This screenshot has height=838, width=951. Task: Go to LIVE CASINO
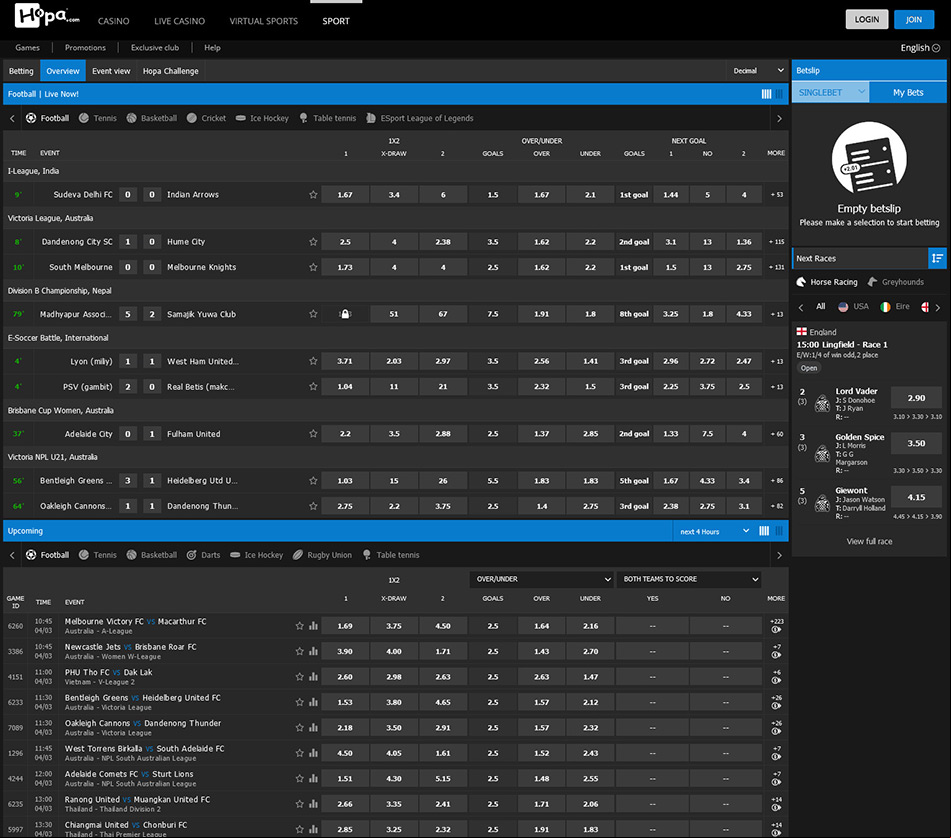tap(180, 21)
